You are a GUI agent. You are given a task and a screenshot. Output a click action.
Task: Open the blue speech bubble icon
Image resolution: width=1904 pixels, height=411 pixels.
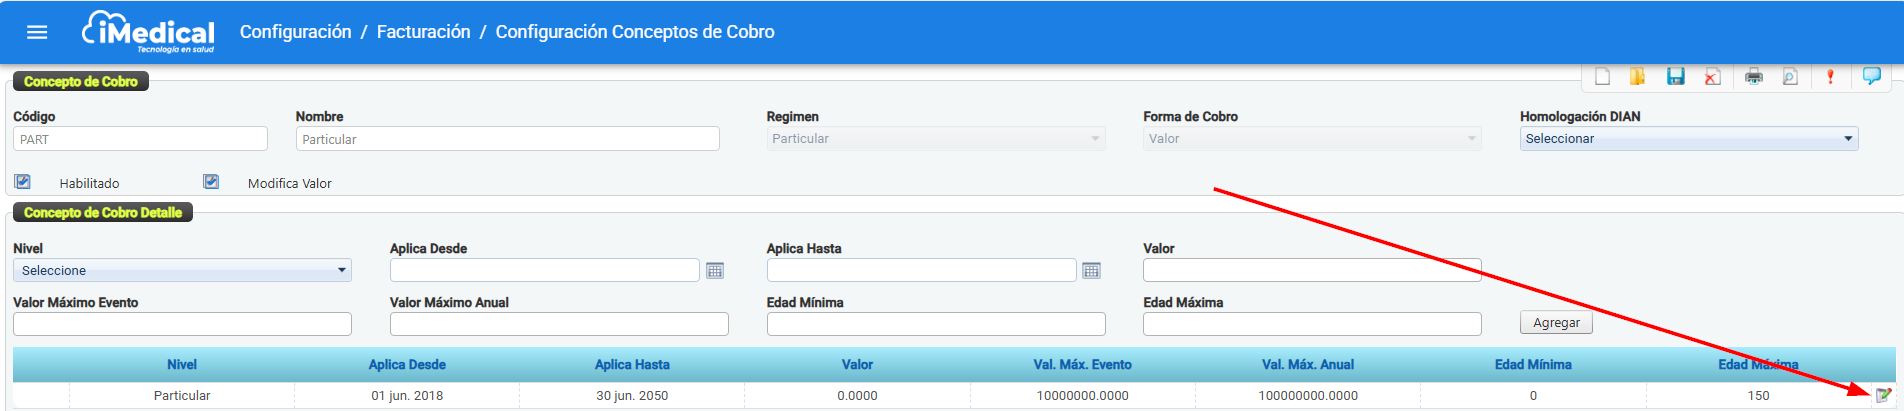1872,76
